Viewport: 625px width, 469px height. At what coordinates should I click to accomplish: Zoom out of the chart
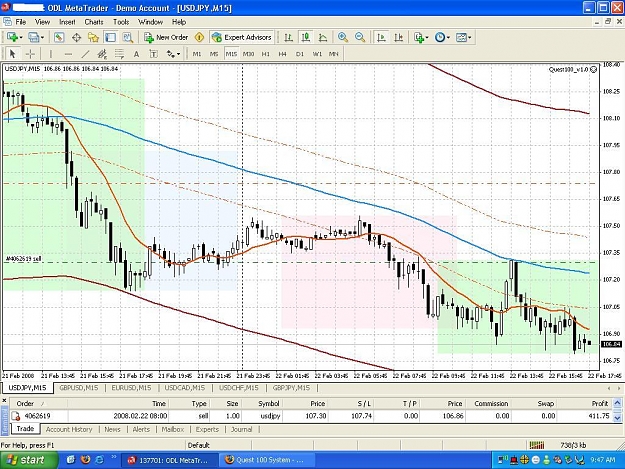[x=360, y=37]
